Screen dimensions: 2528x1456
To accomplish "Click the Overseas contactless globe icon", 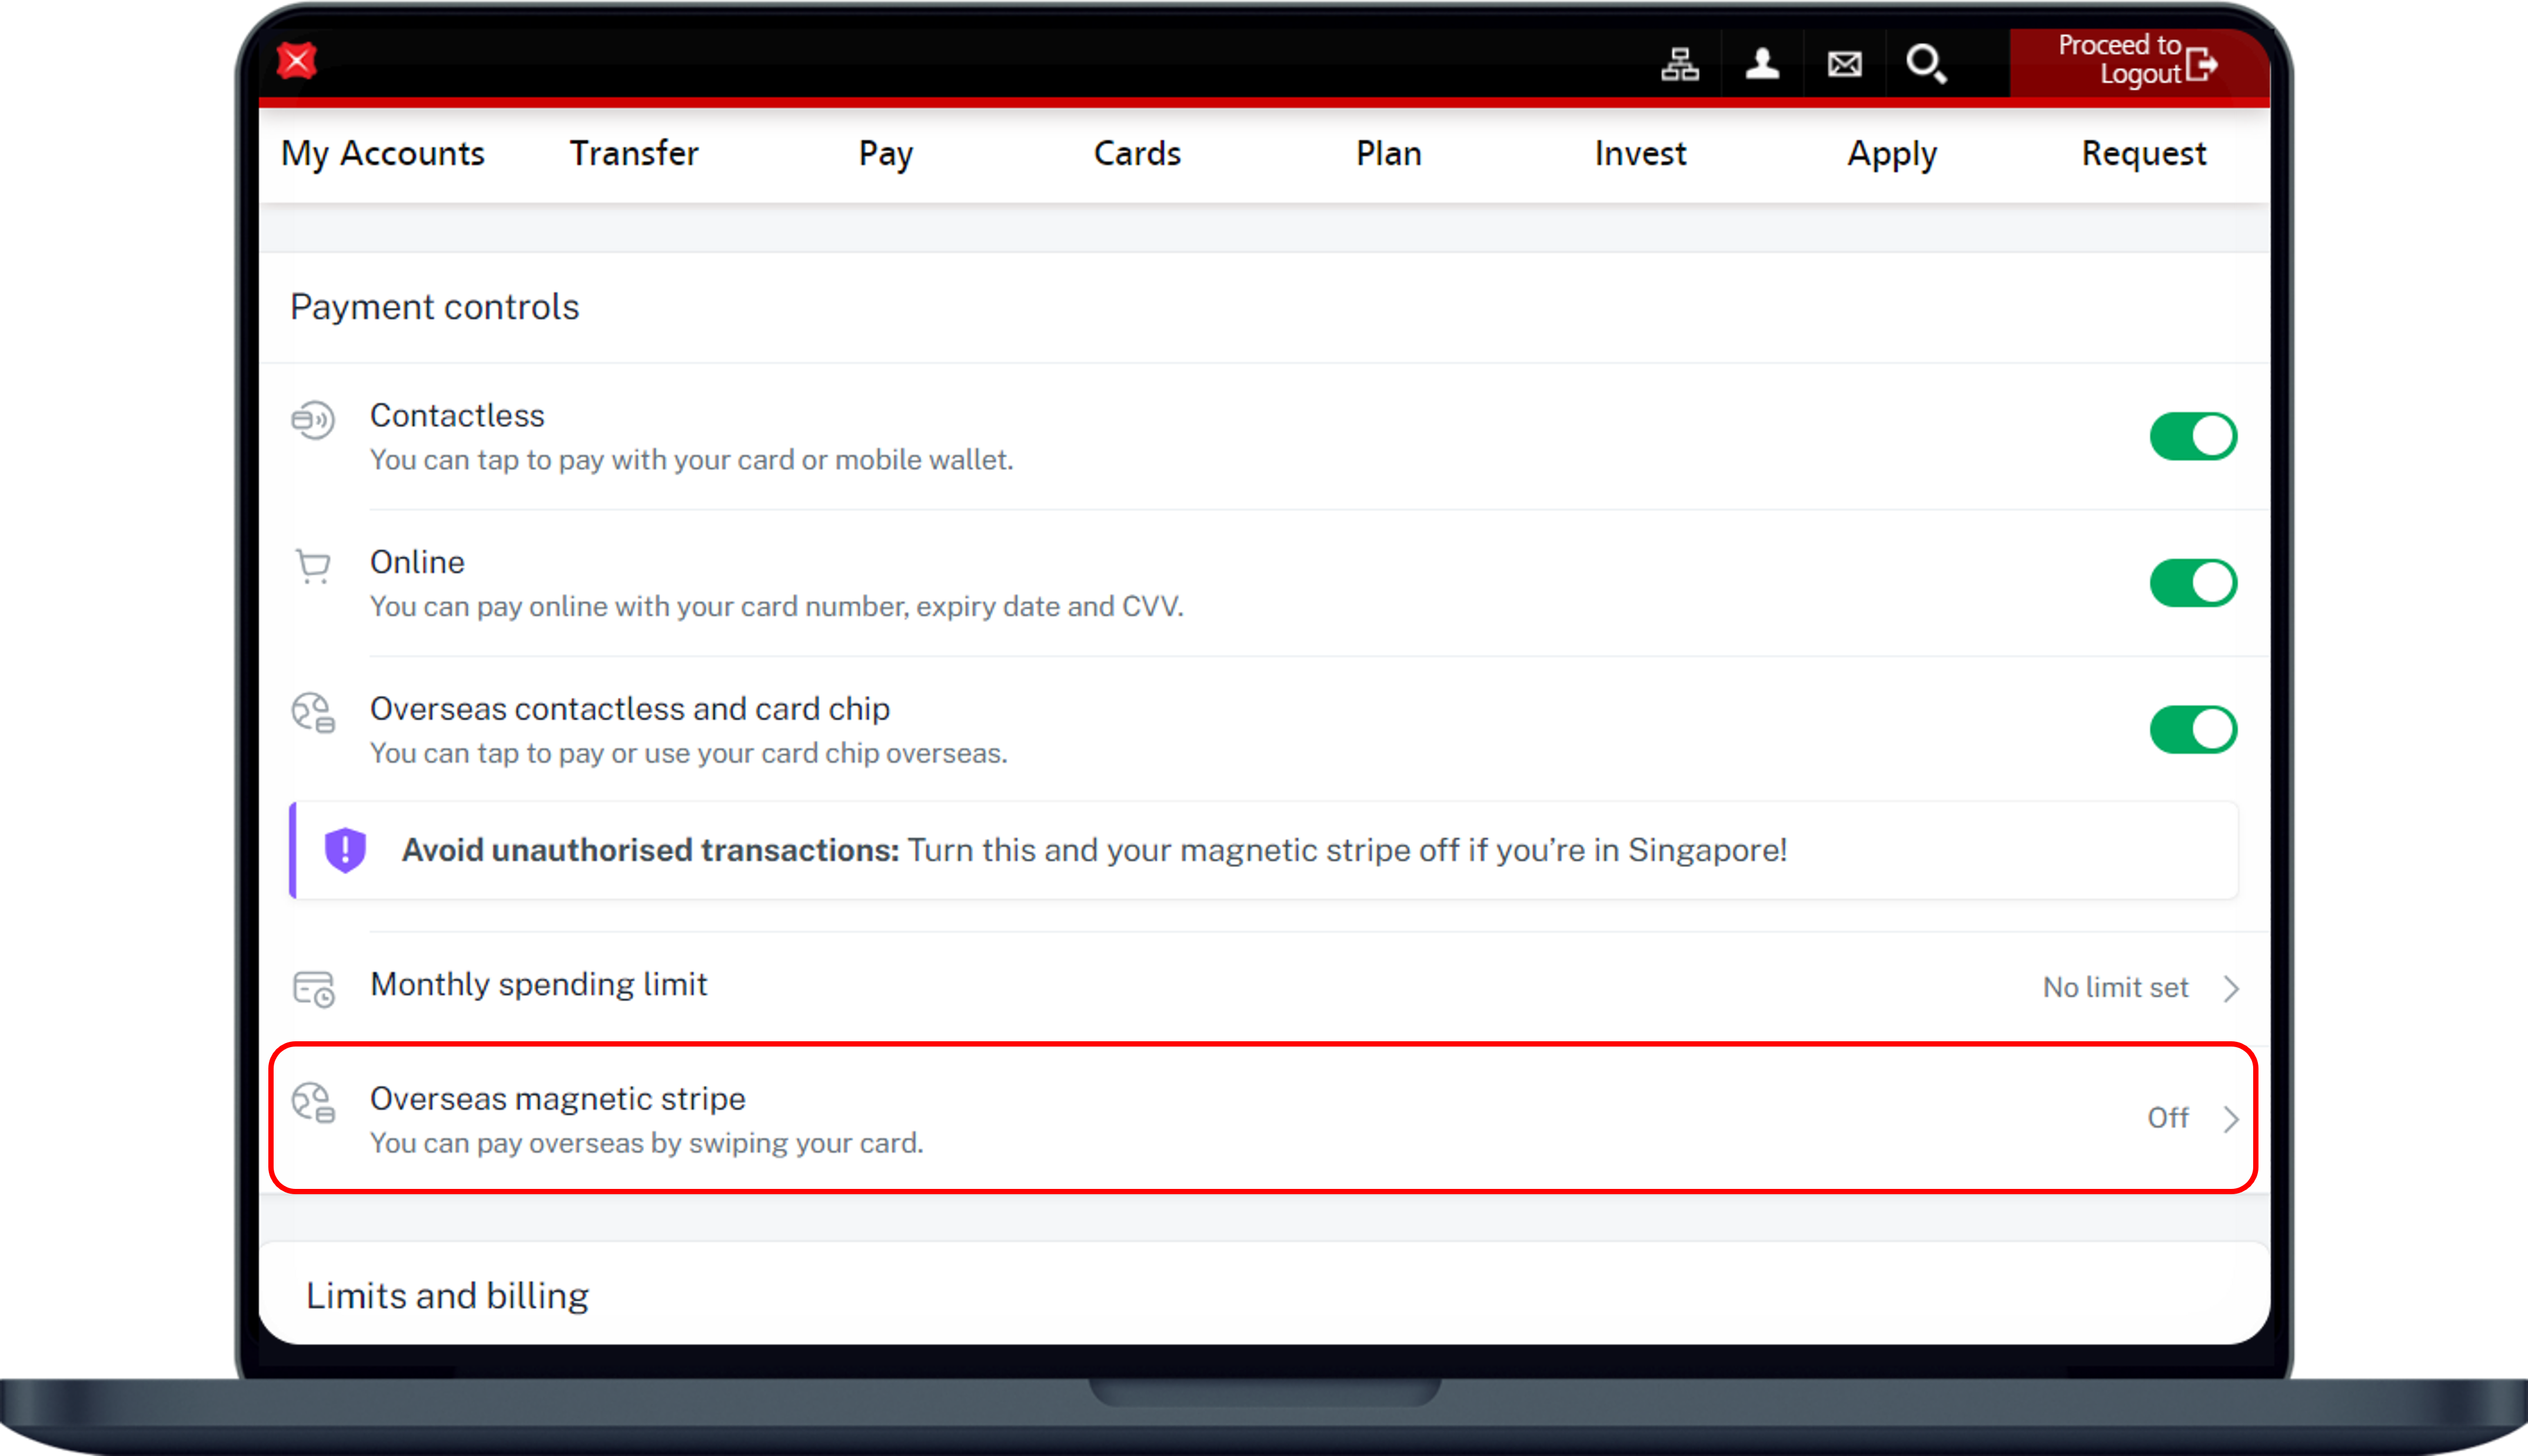I will [x=313, y=713].
